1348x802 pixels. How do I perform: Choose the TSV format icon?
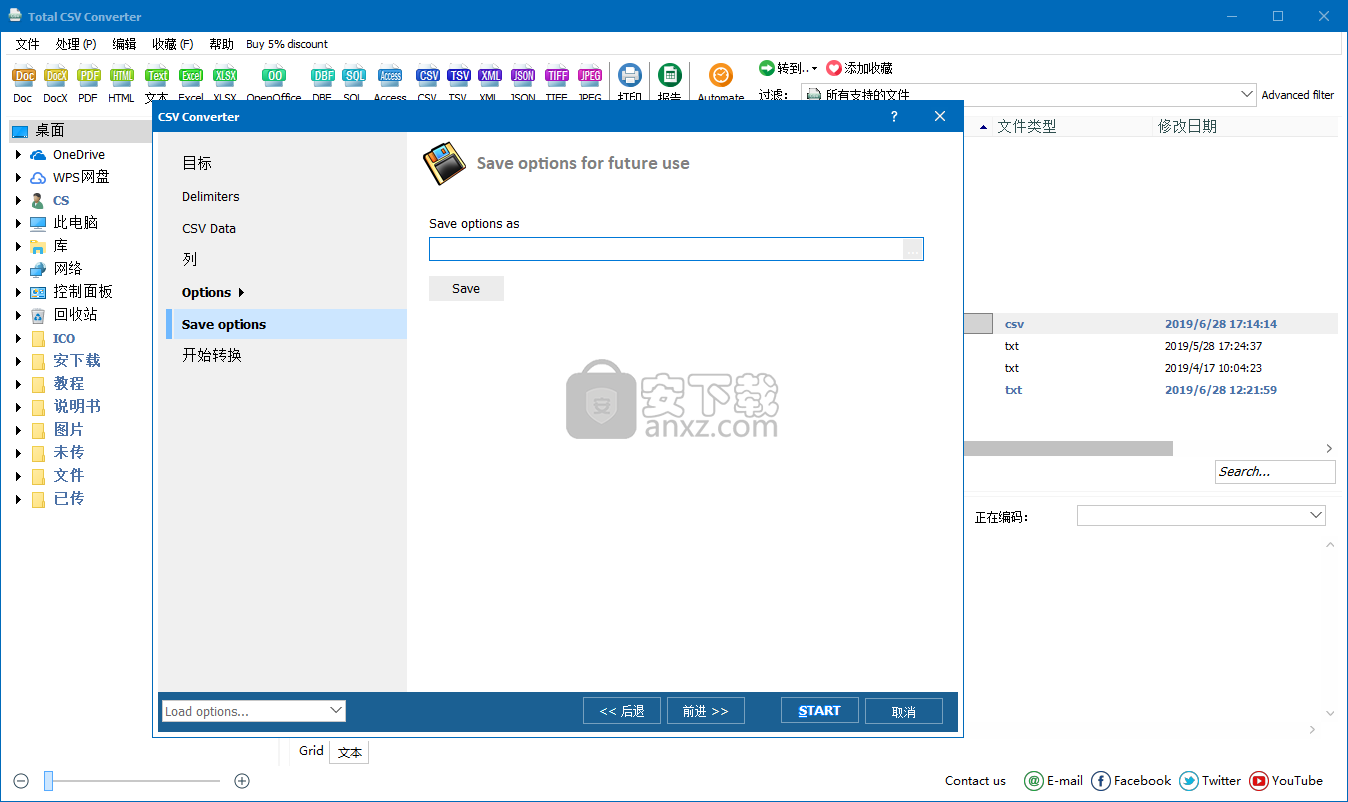pos(458,75)
